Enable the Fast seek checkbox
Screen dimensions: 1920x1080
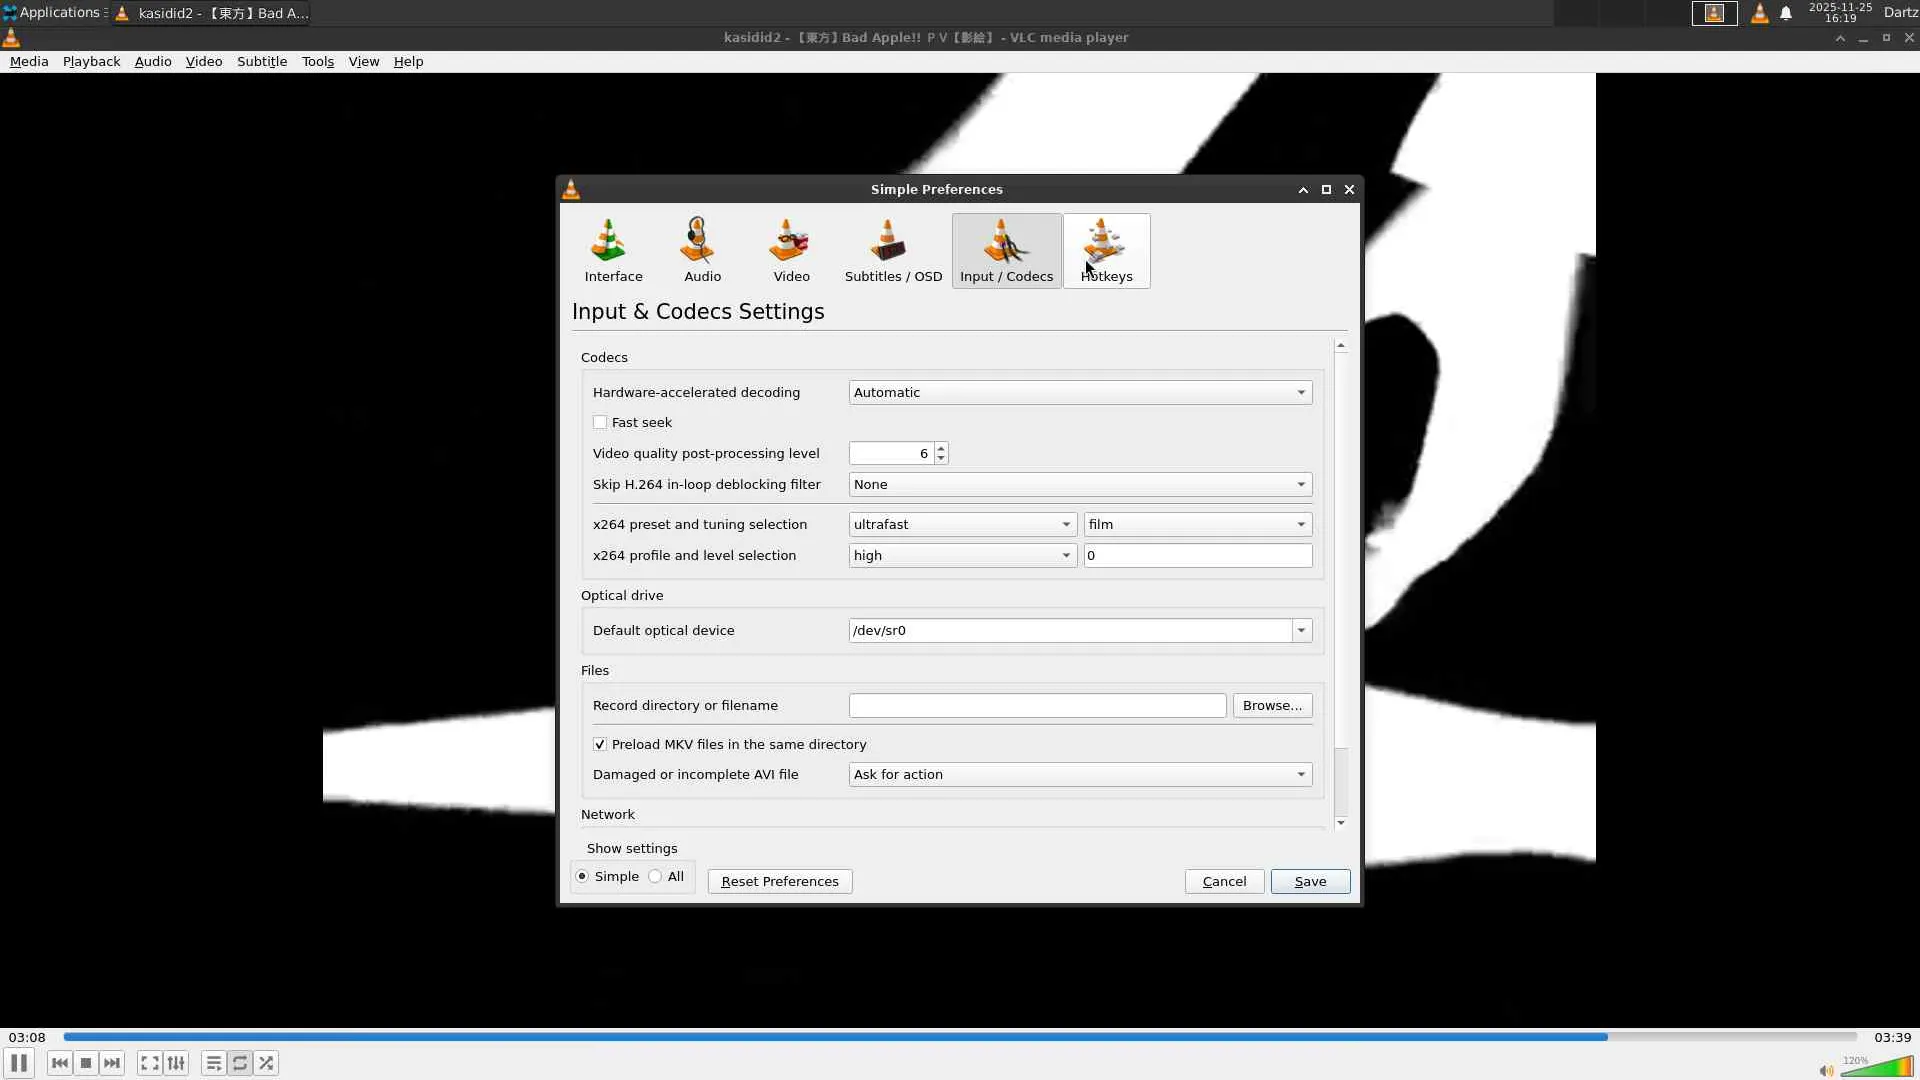[600, 423]
